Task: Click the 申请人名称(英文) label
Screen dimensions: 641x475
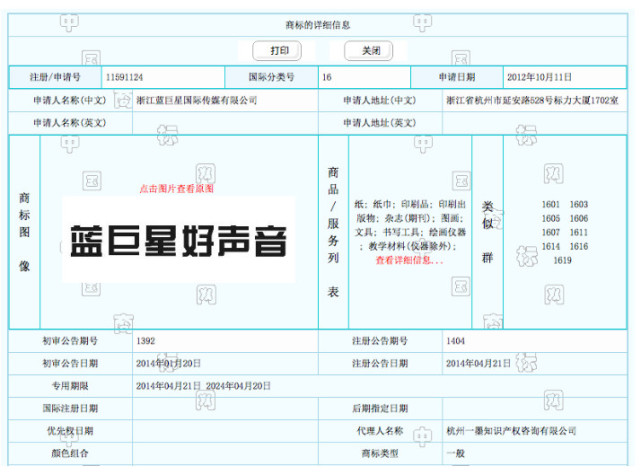Action: (70, 123)
